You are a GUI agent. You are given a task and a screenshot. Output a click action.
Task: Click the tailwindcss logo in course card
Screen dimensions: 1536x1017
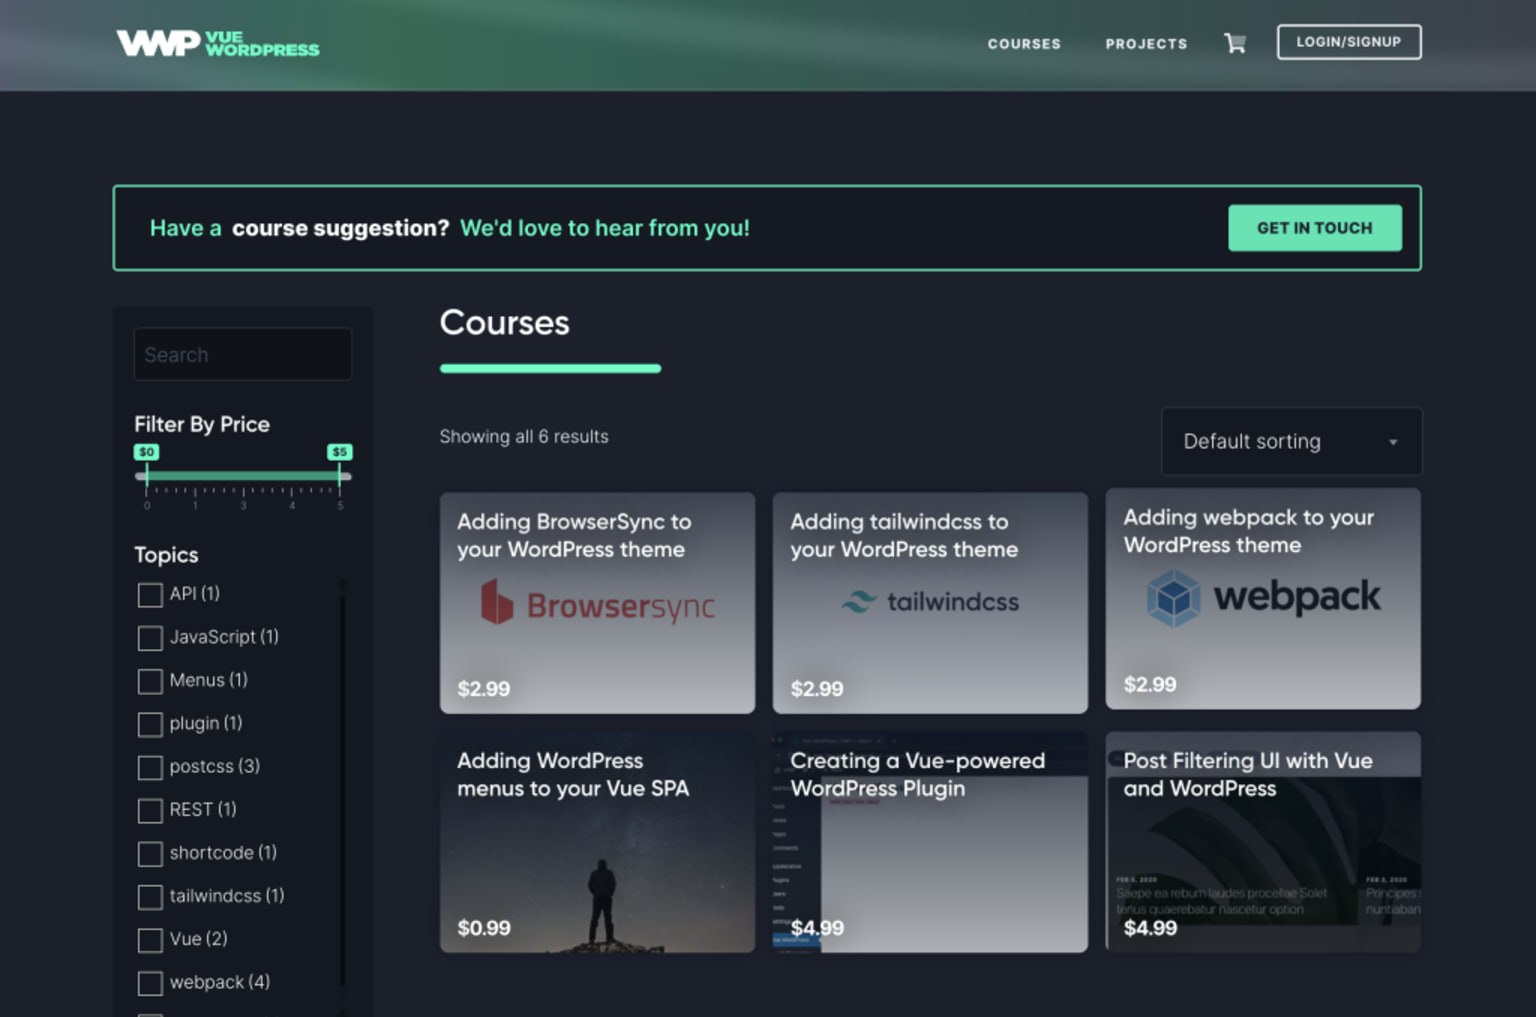pyautogui.click(x=930, y=602)
